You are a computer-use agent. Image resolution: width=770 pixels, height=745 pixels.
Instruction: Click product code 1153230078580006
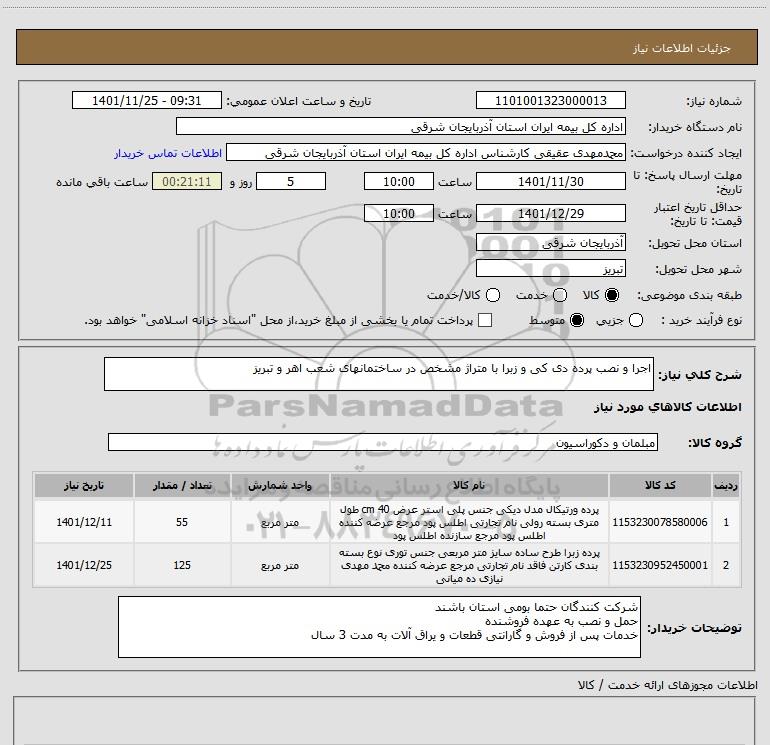[660, 522]
